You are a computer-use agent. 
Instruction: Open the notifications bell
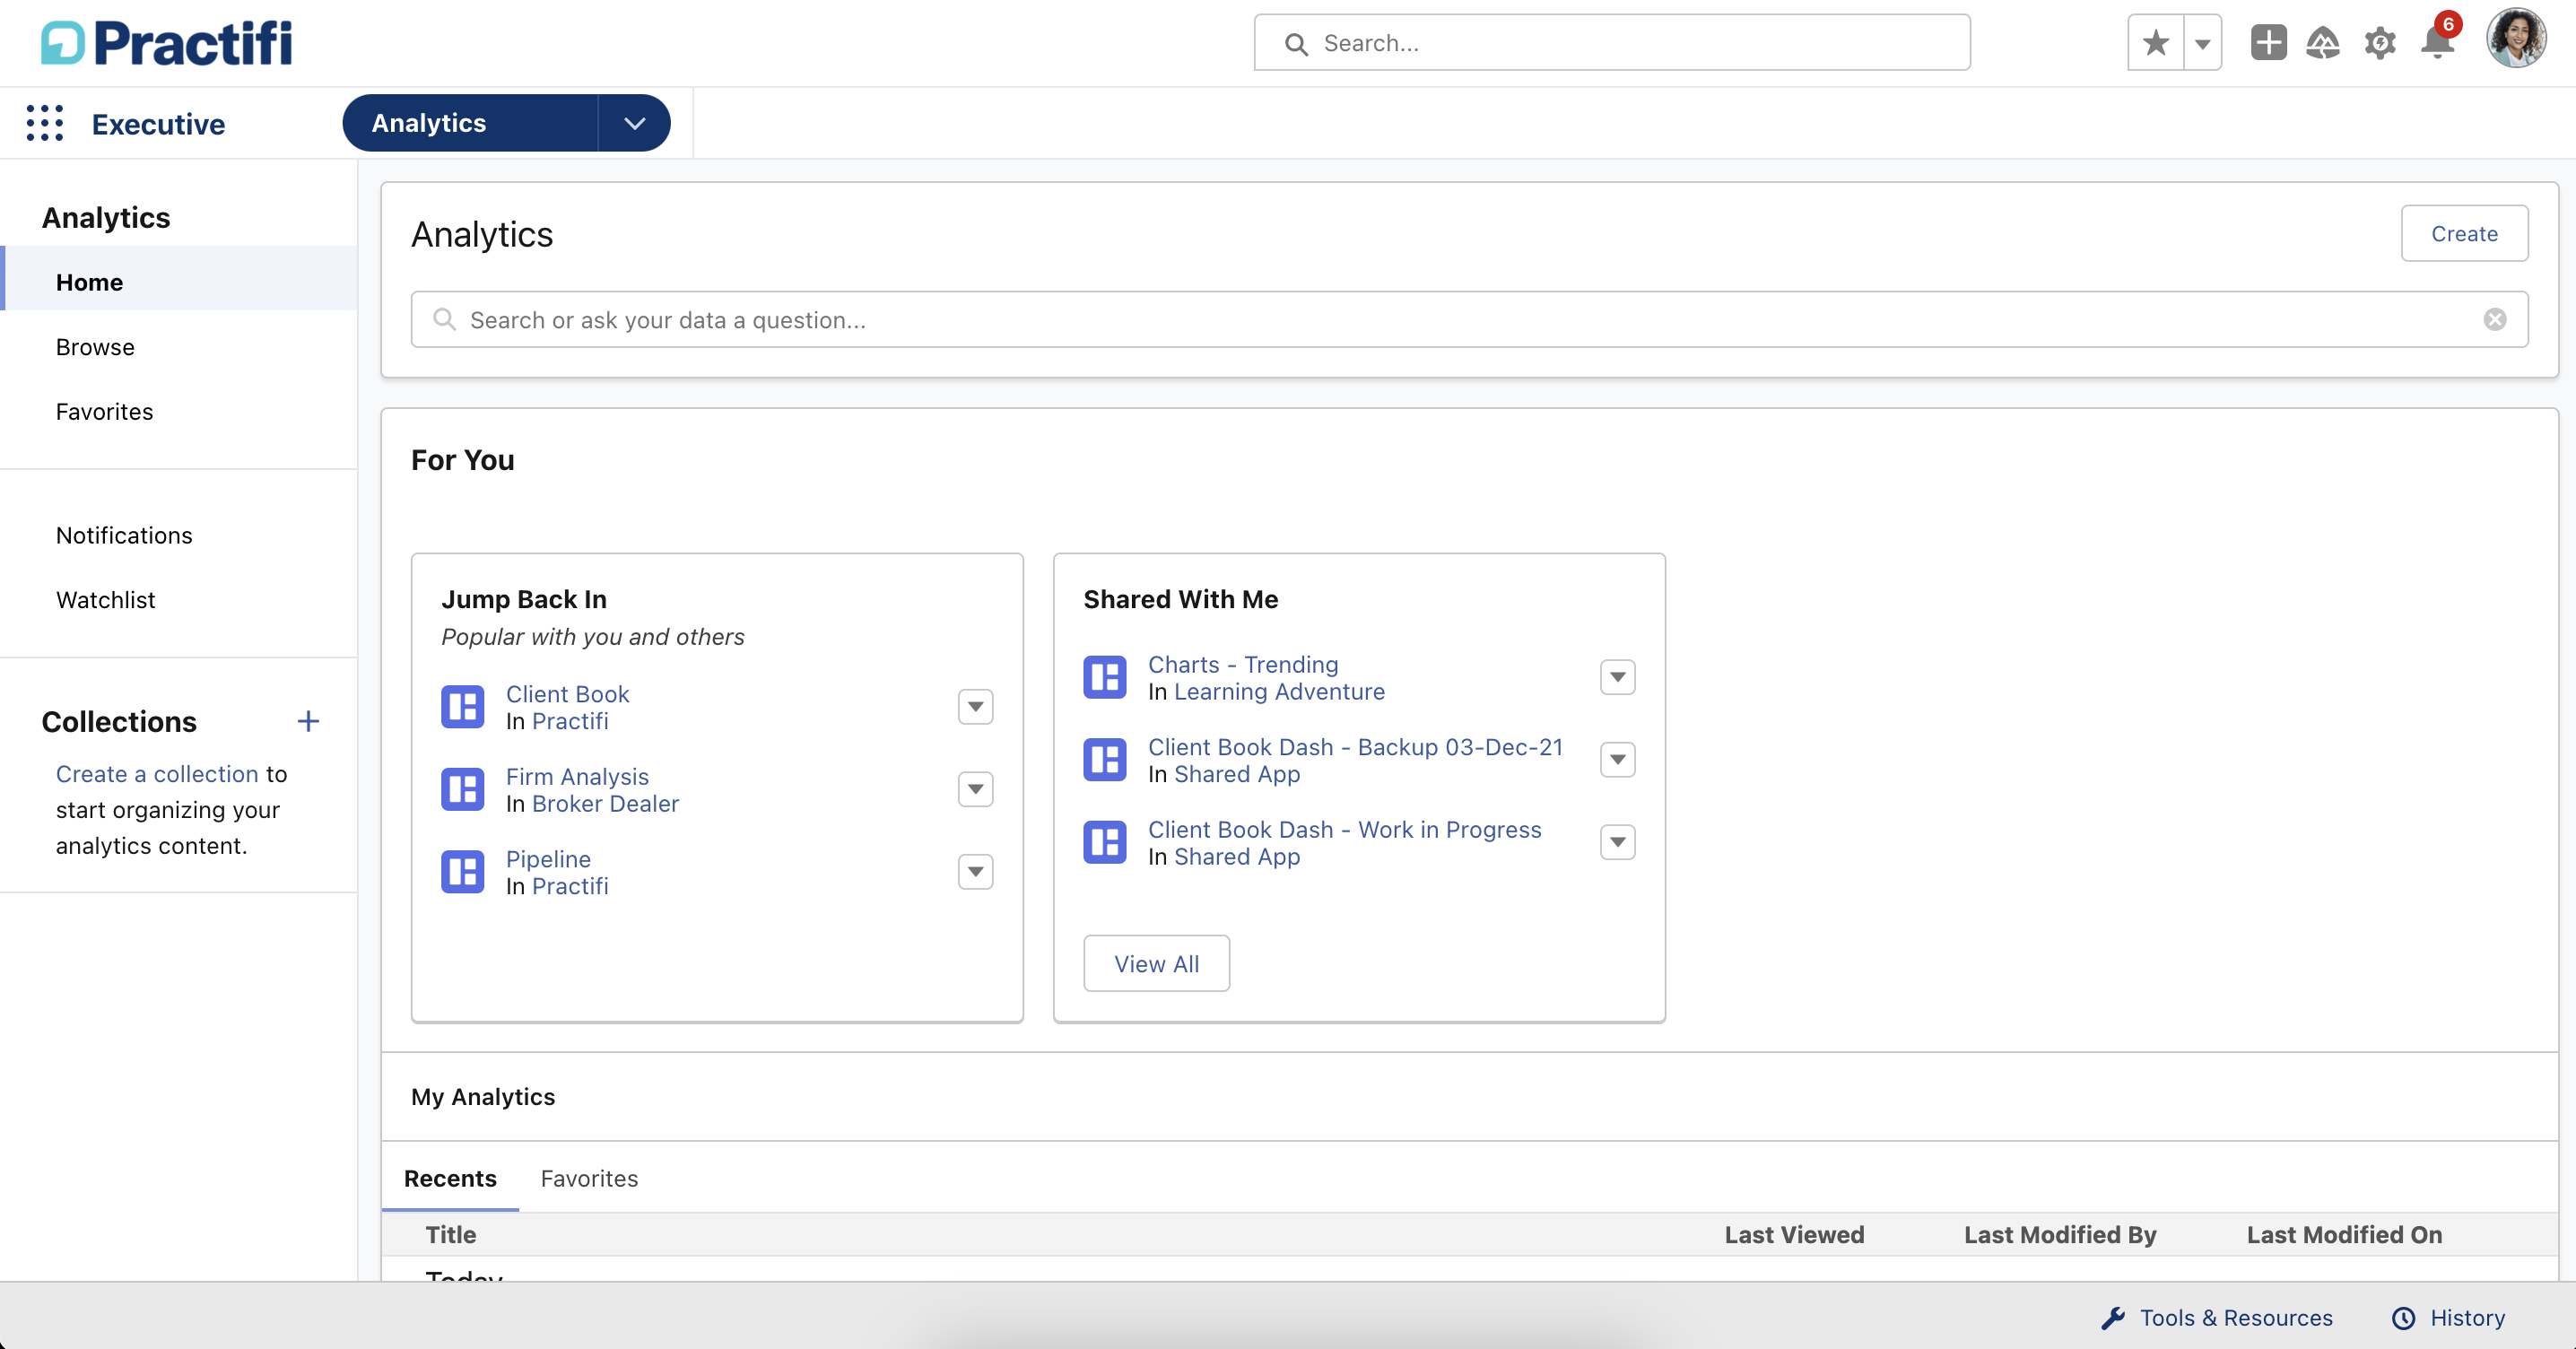pos(2437,43)
